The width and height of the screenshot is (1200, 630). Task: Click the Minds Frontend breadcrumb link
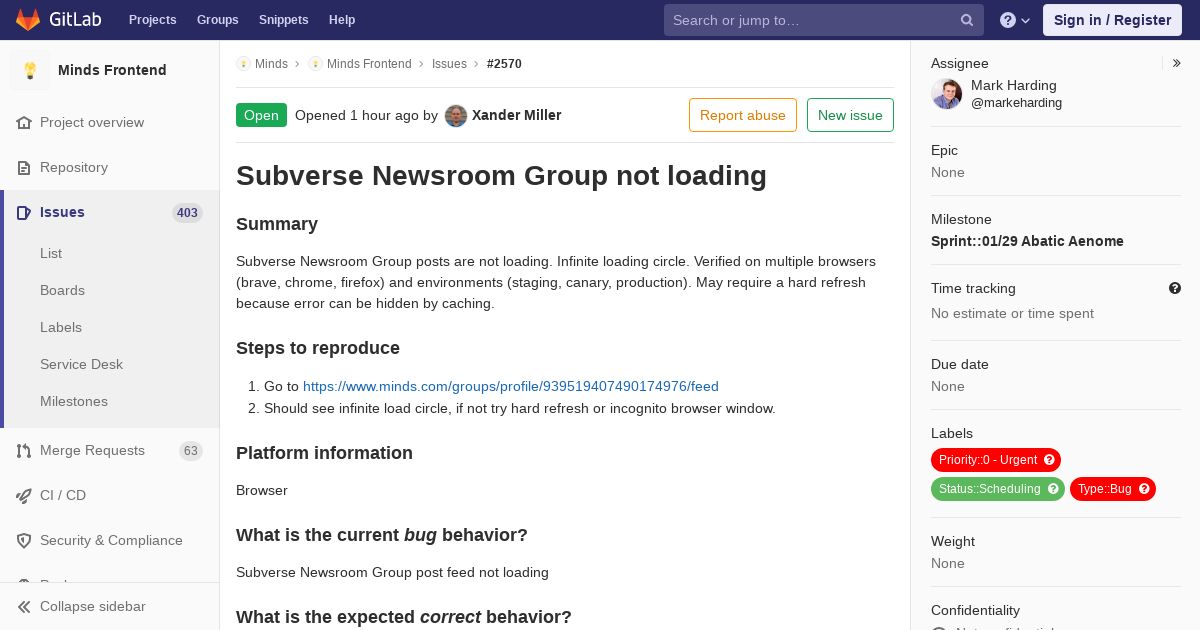(369, 63)
